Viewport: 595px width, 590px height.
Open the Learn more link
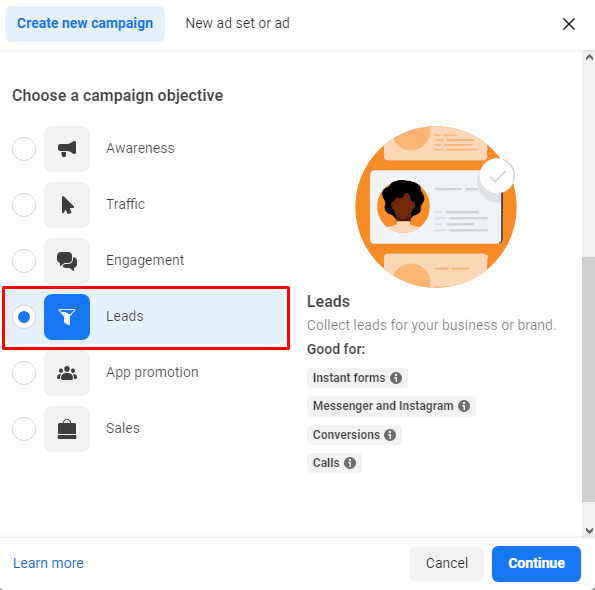click(x=48, y=563)
